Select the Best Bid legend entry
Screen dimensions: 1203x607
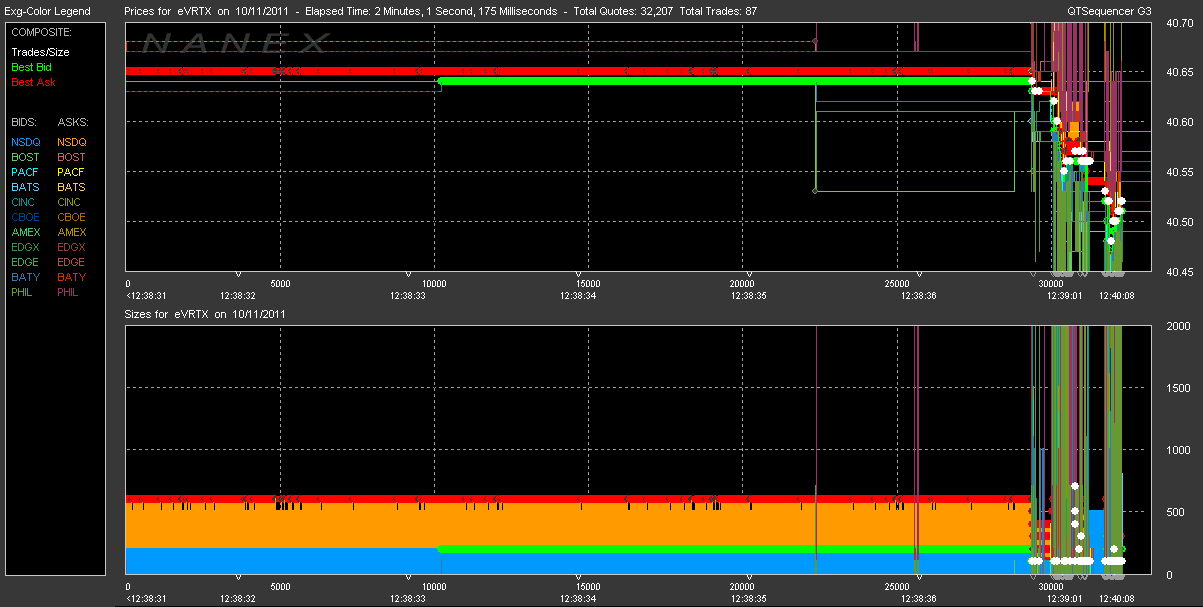[31, 67]
